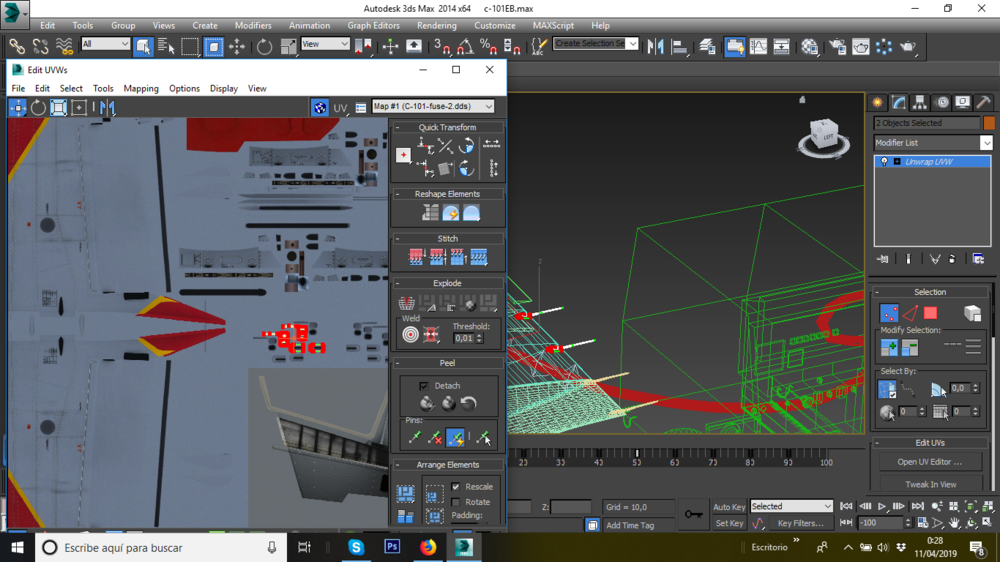
Task: Collapse the Quick Transform rollout
Action: pyautogui.click(x=447, y=127)
